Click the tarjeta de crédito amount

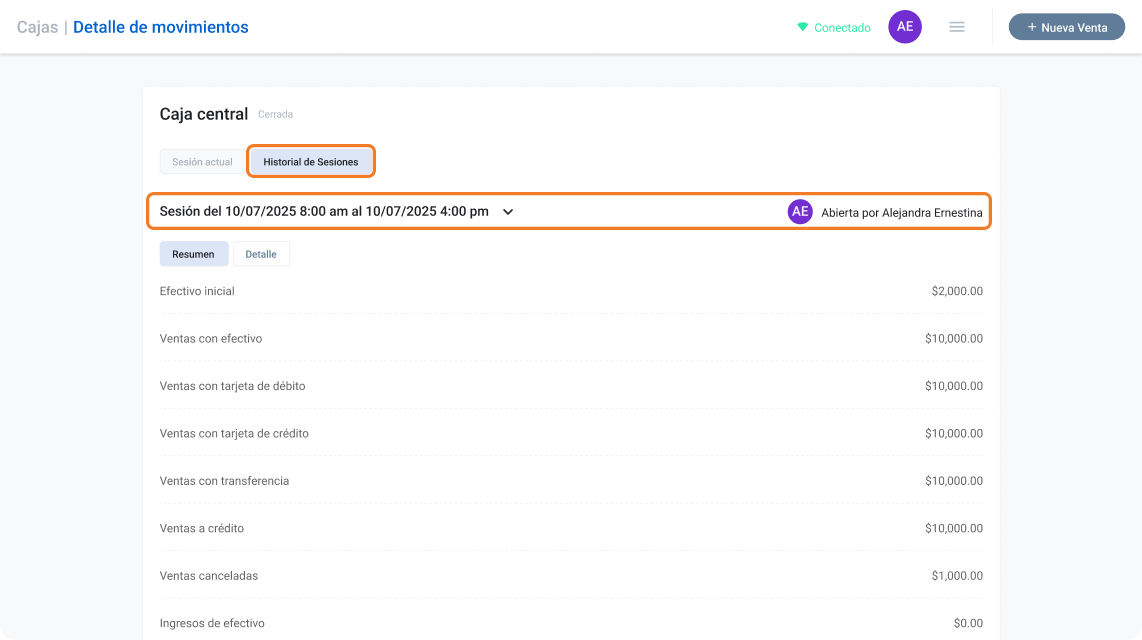click(954, 433)
